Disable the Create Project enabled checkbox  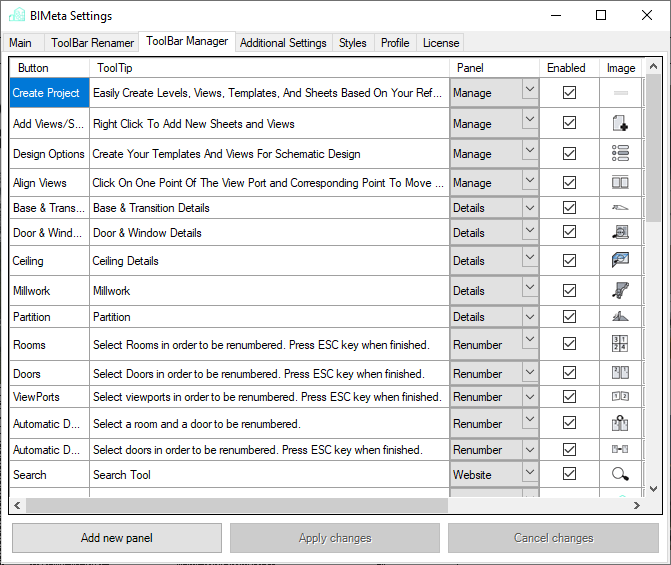click(569, 92)
